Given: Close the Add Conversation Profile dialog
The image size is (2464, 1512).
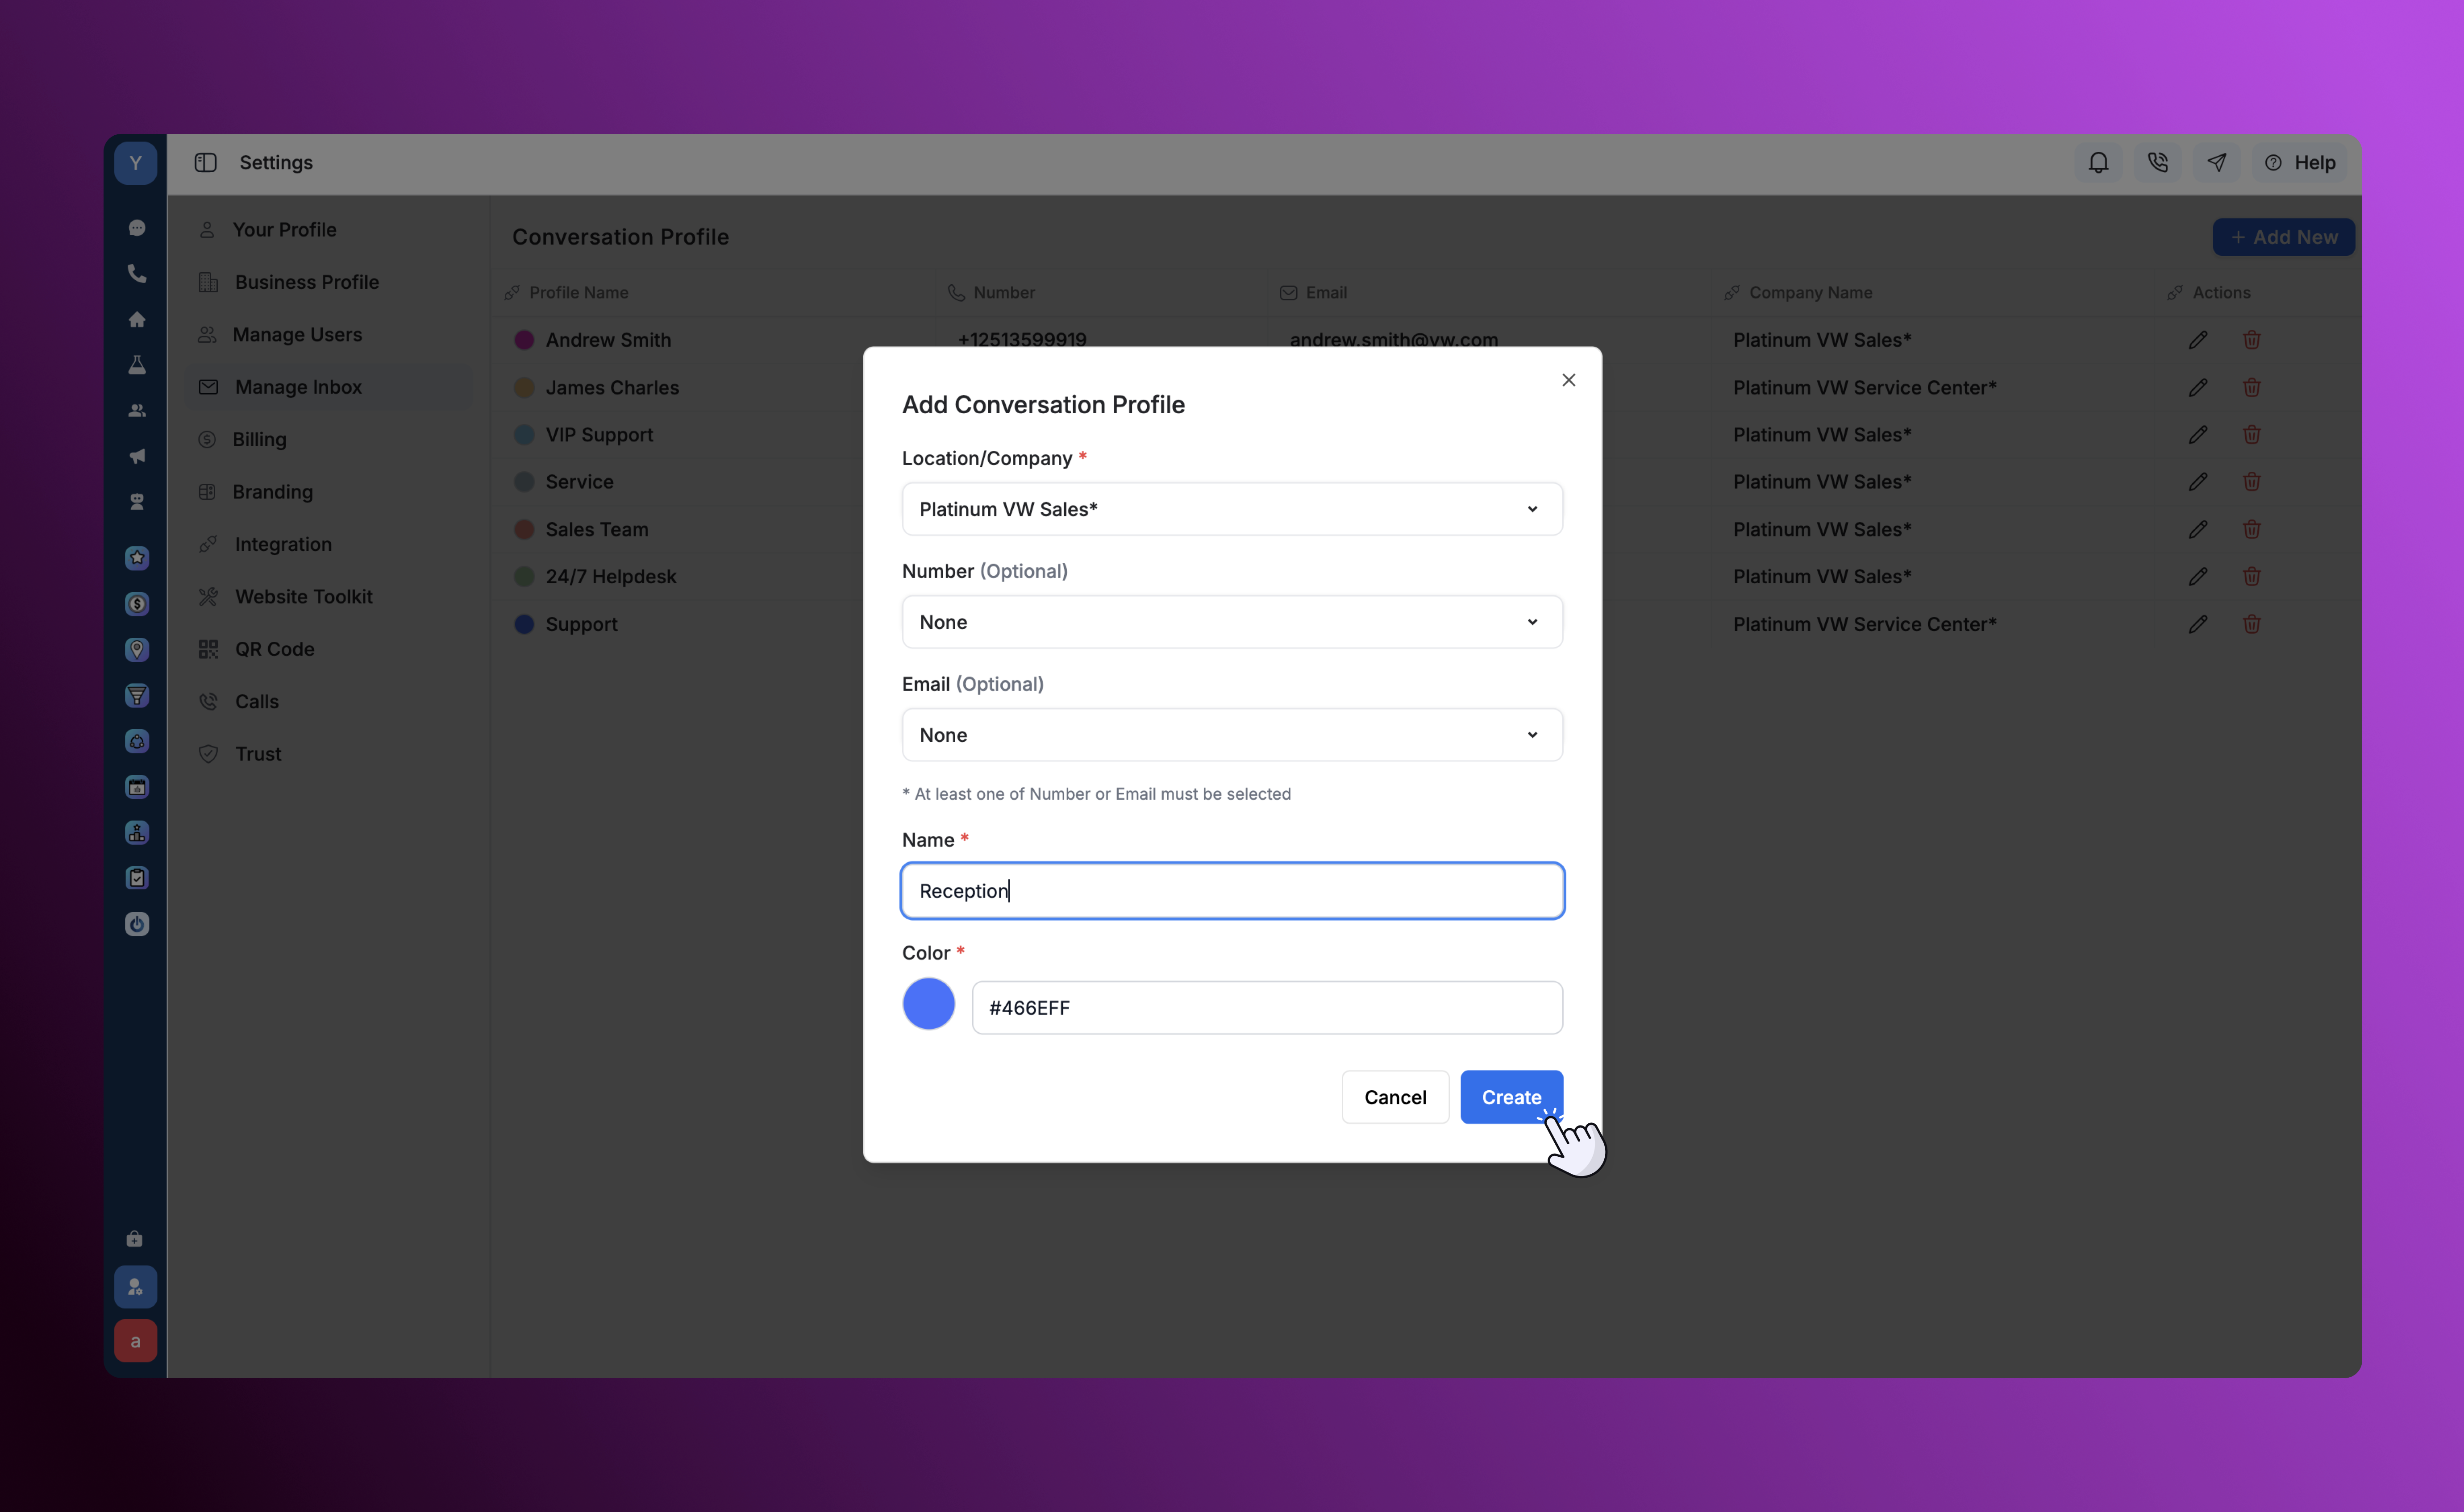Looking at the screenshot, I should [x=1568, y=380].
